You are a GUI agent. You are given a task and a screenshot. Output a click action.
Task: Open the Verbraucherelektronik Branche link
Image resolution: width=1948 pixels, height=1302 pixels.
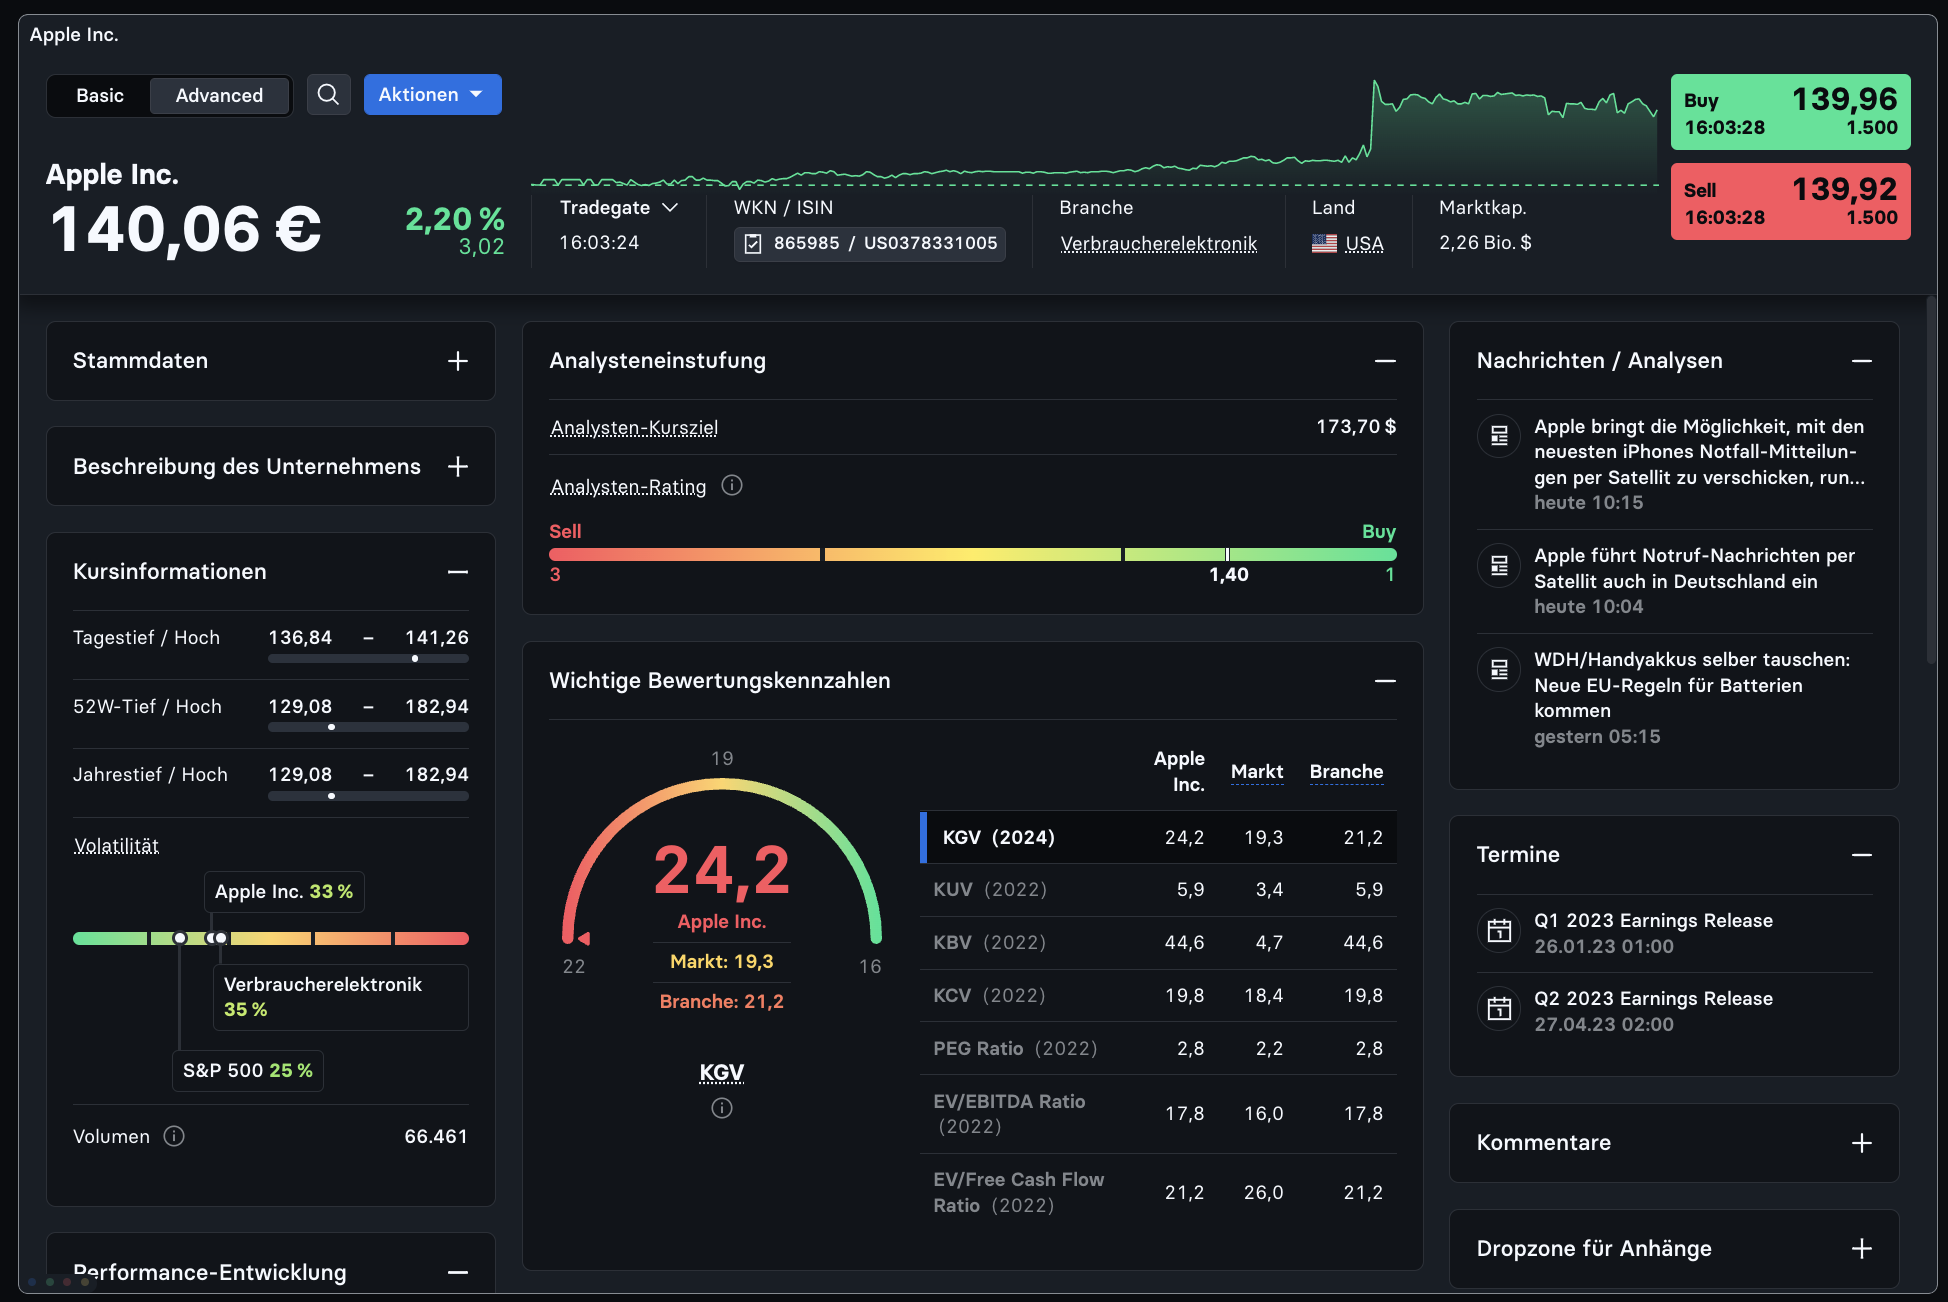click(1158, 243)
